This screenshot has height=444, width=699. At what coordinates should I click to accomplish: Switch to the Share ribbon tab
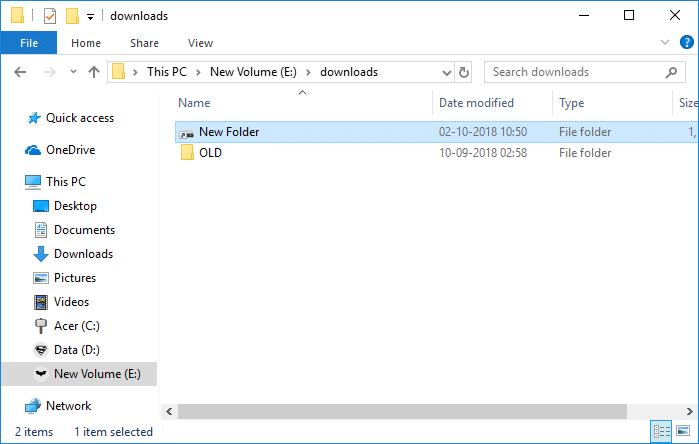(x=144, y=43)
